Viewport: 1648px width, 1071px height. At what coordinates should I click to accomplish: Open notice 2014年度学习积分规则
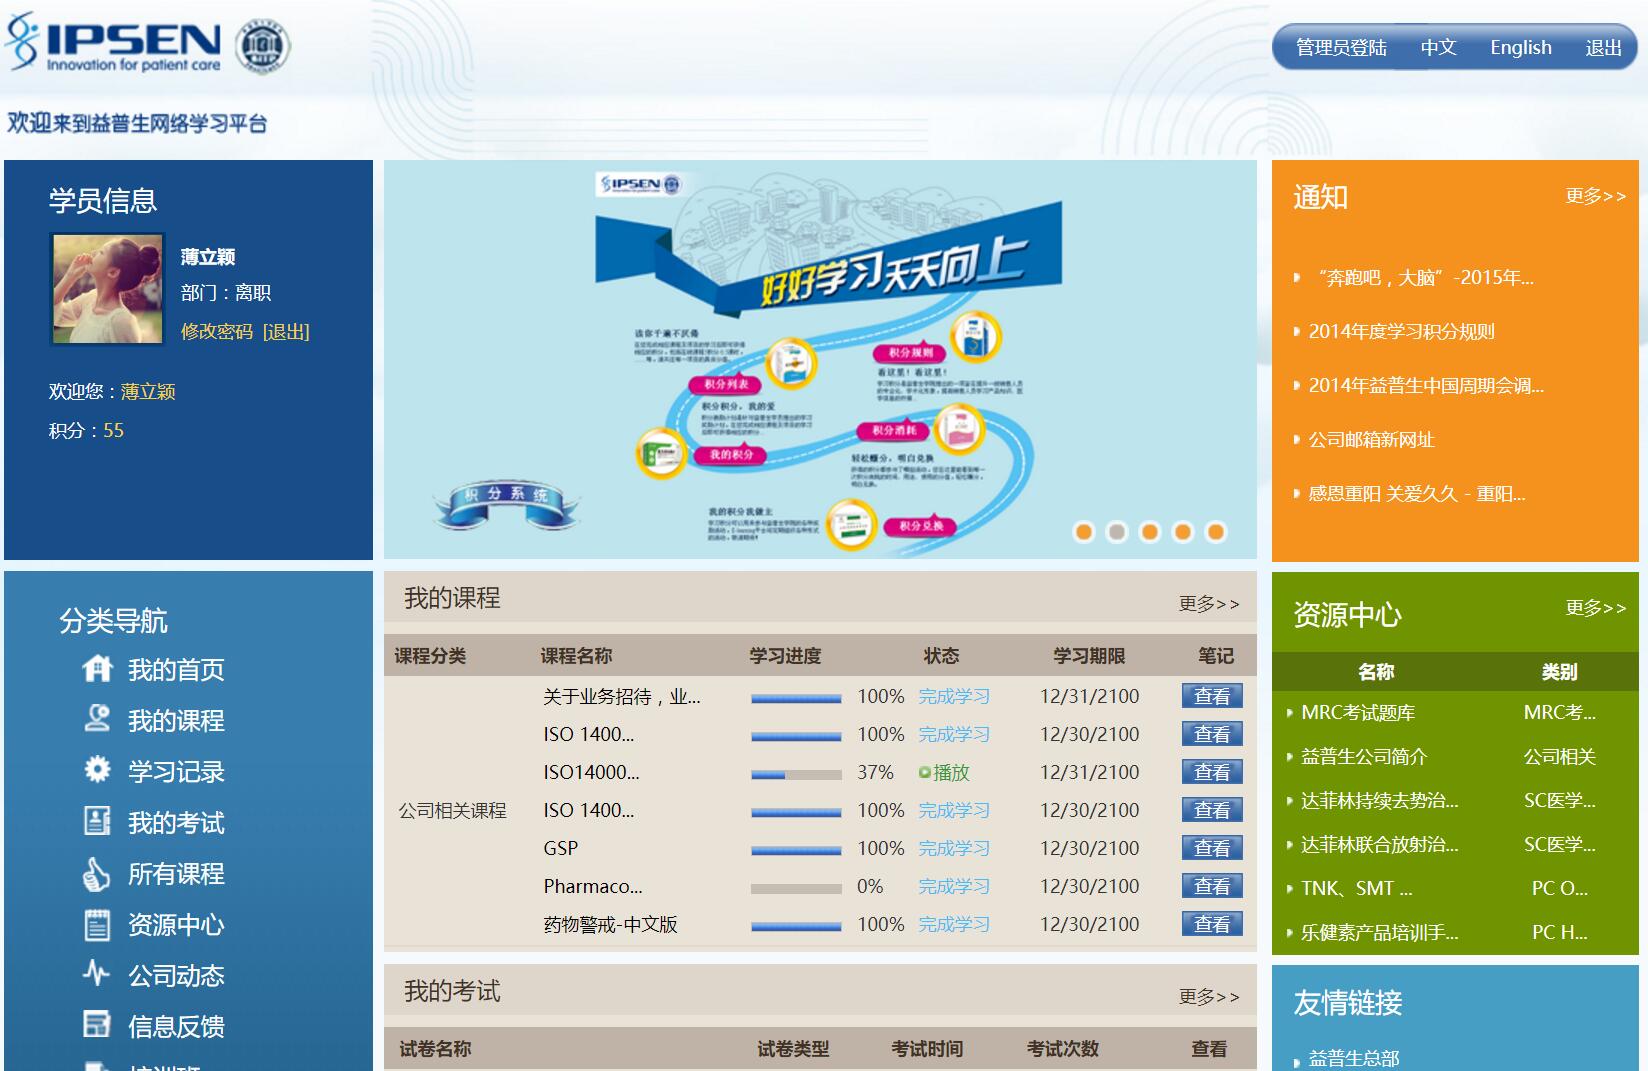coord(1402,331)
